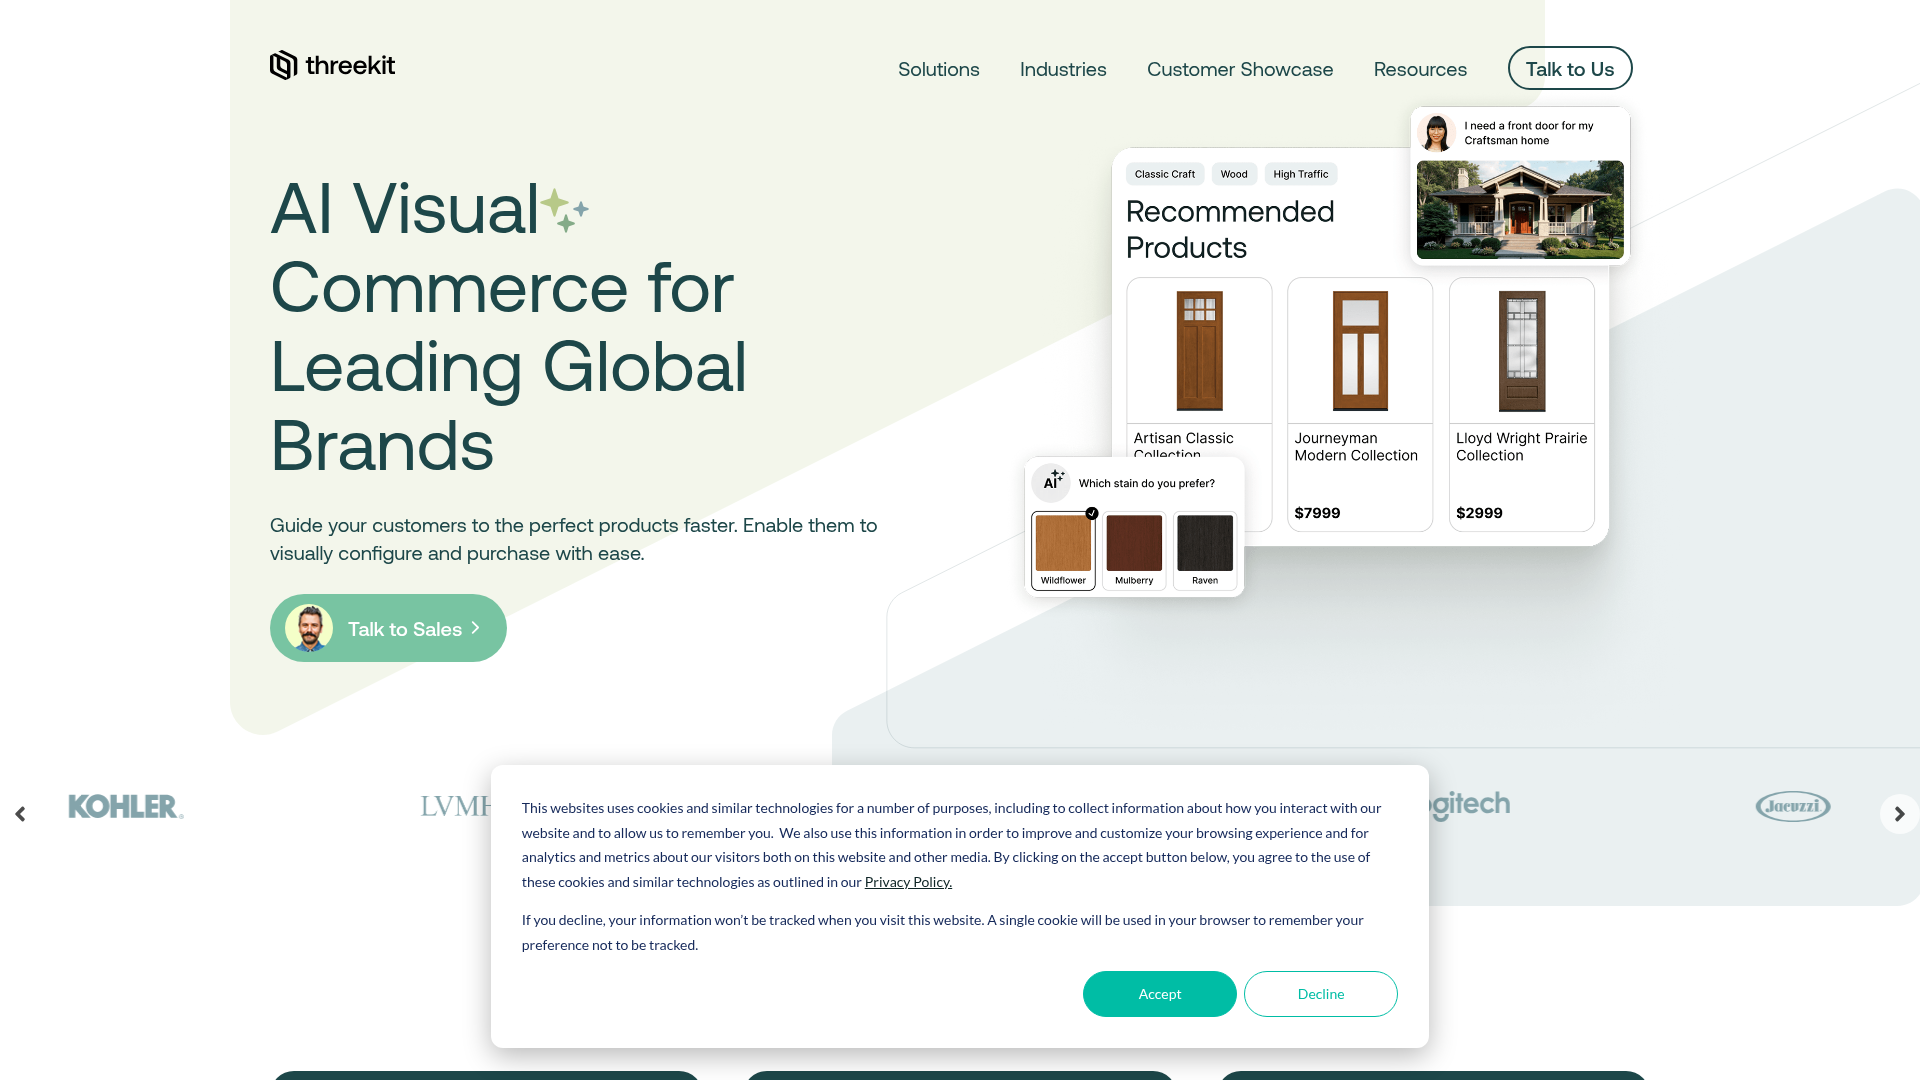Toggle the High Traffic filter chip
Image resolution: width=1920 pixels, height=1080 pixels.
1300,173
